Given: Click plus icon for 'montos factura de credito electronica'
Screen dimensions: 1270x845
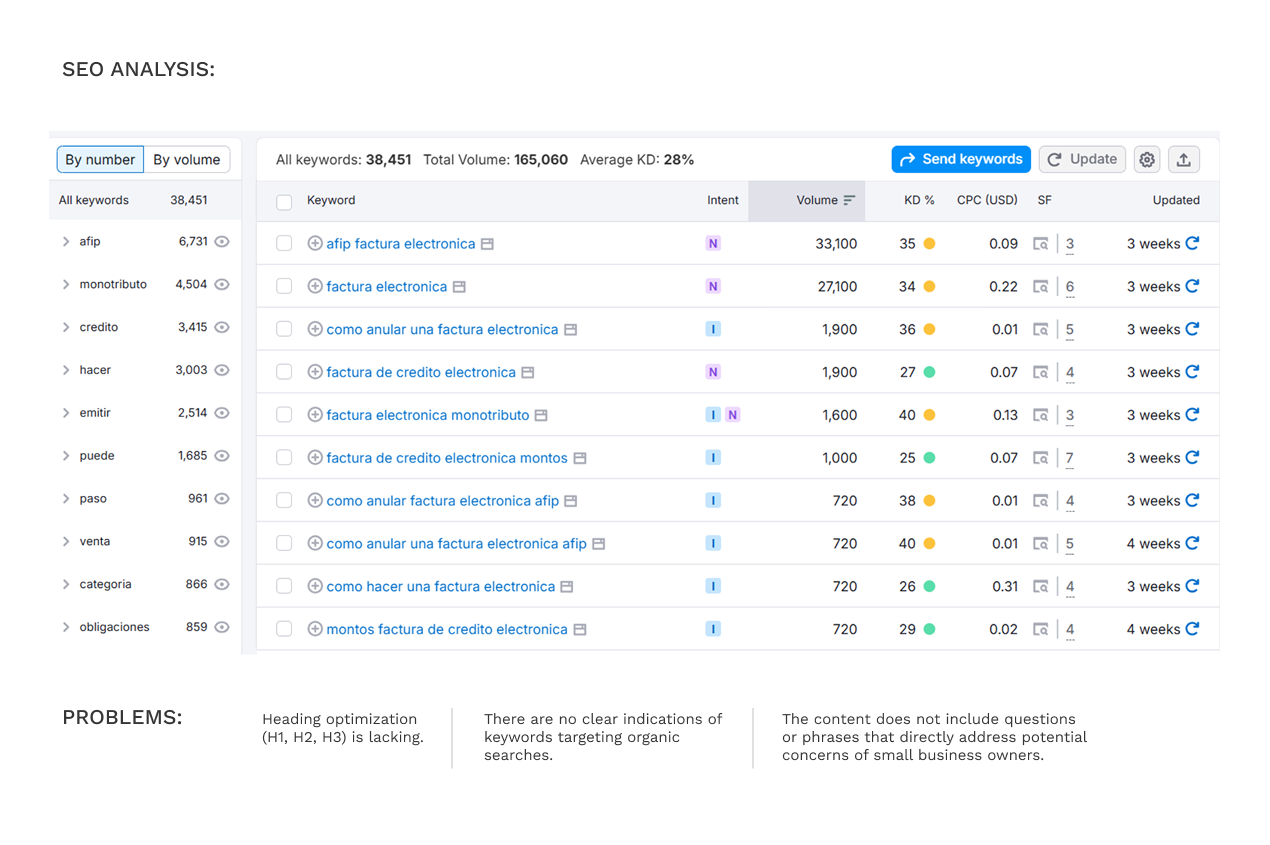Looking at the screenshot, I should tap(315, 629).
